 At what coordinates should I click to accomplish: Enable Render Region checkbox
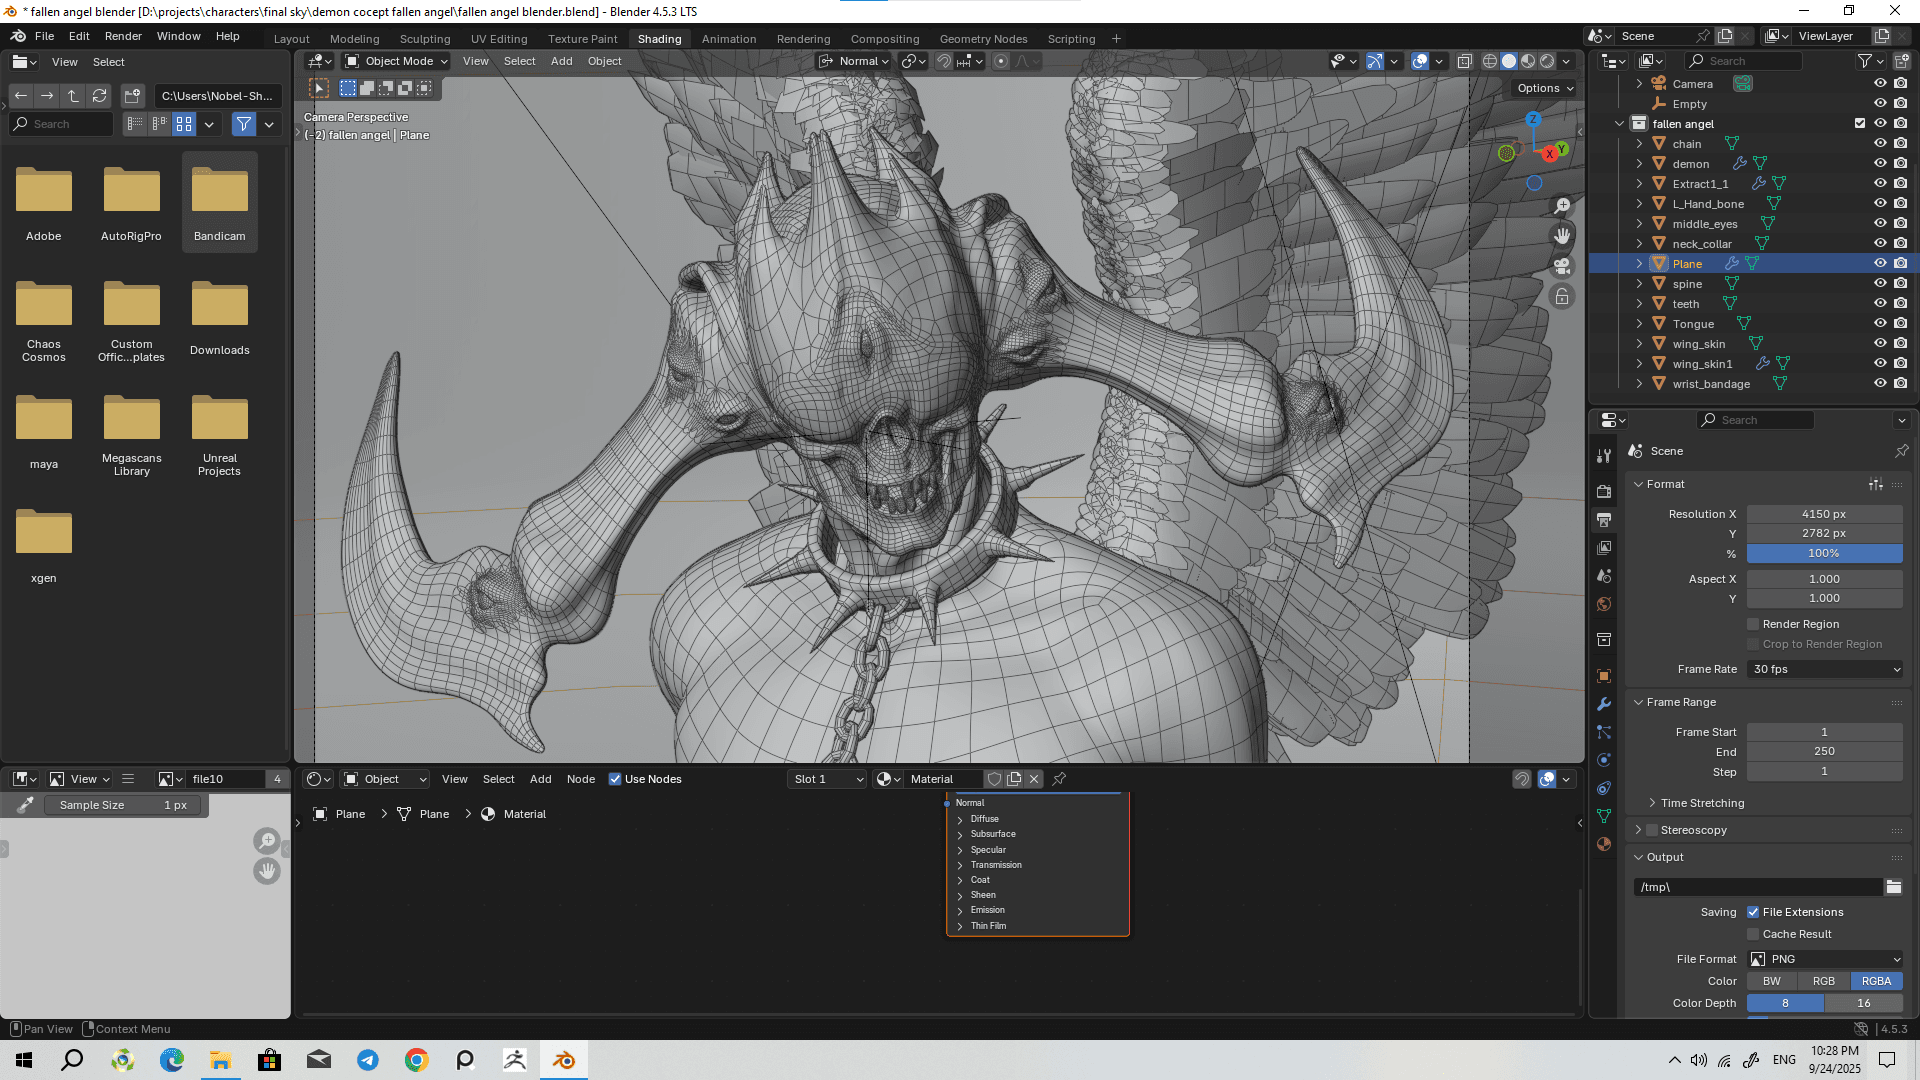pyautogui.click(x=1753, y=624)
